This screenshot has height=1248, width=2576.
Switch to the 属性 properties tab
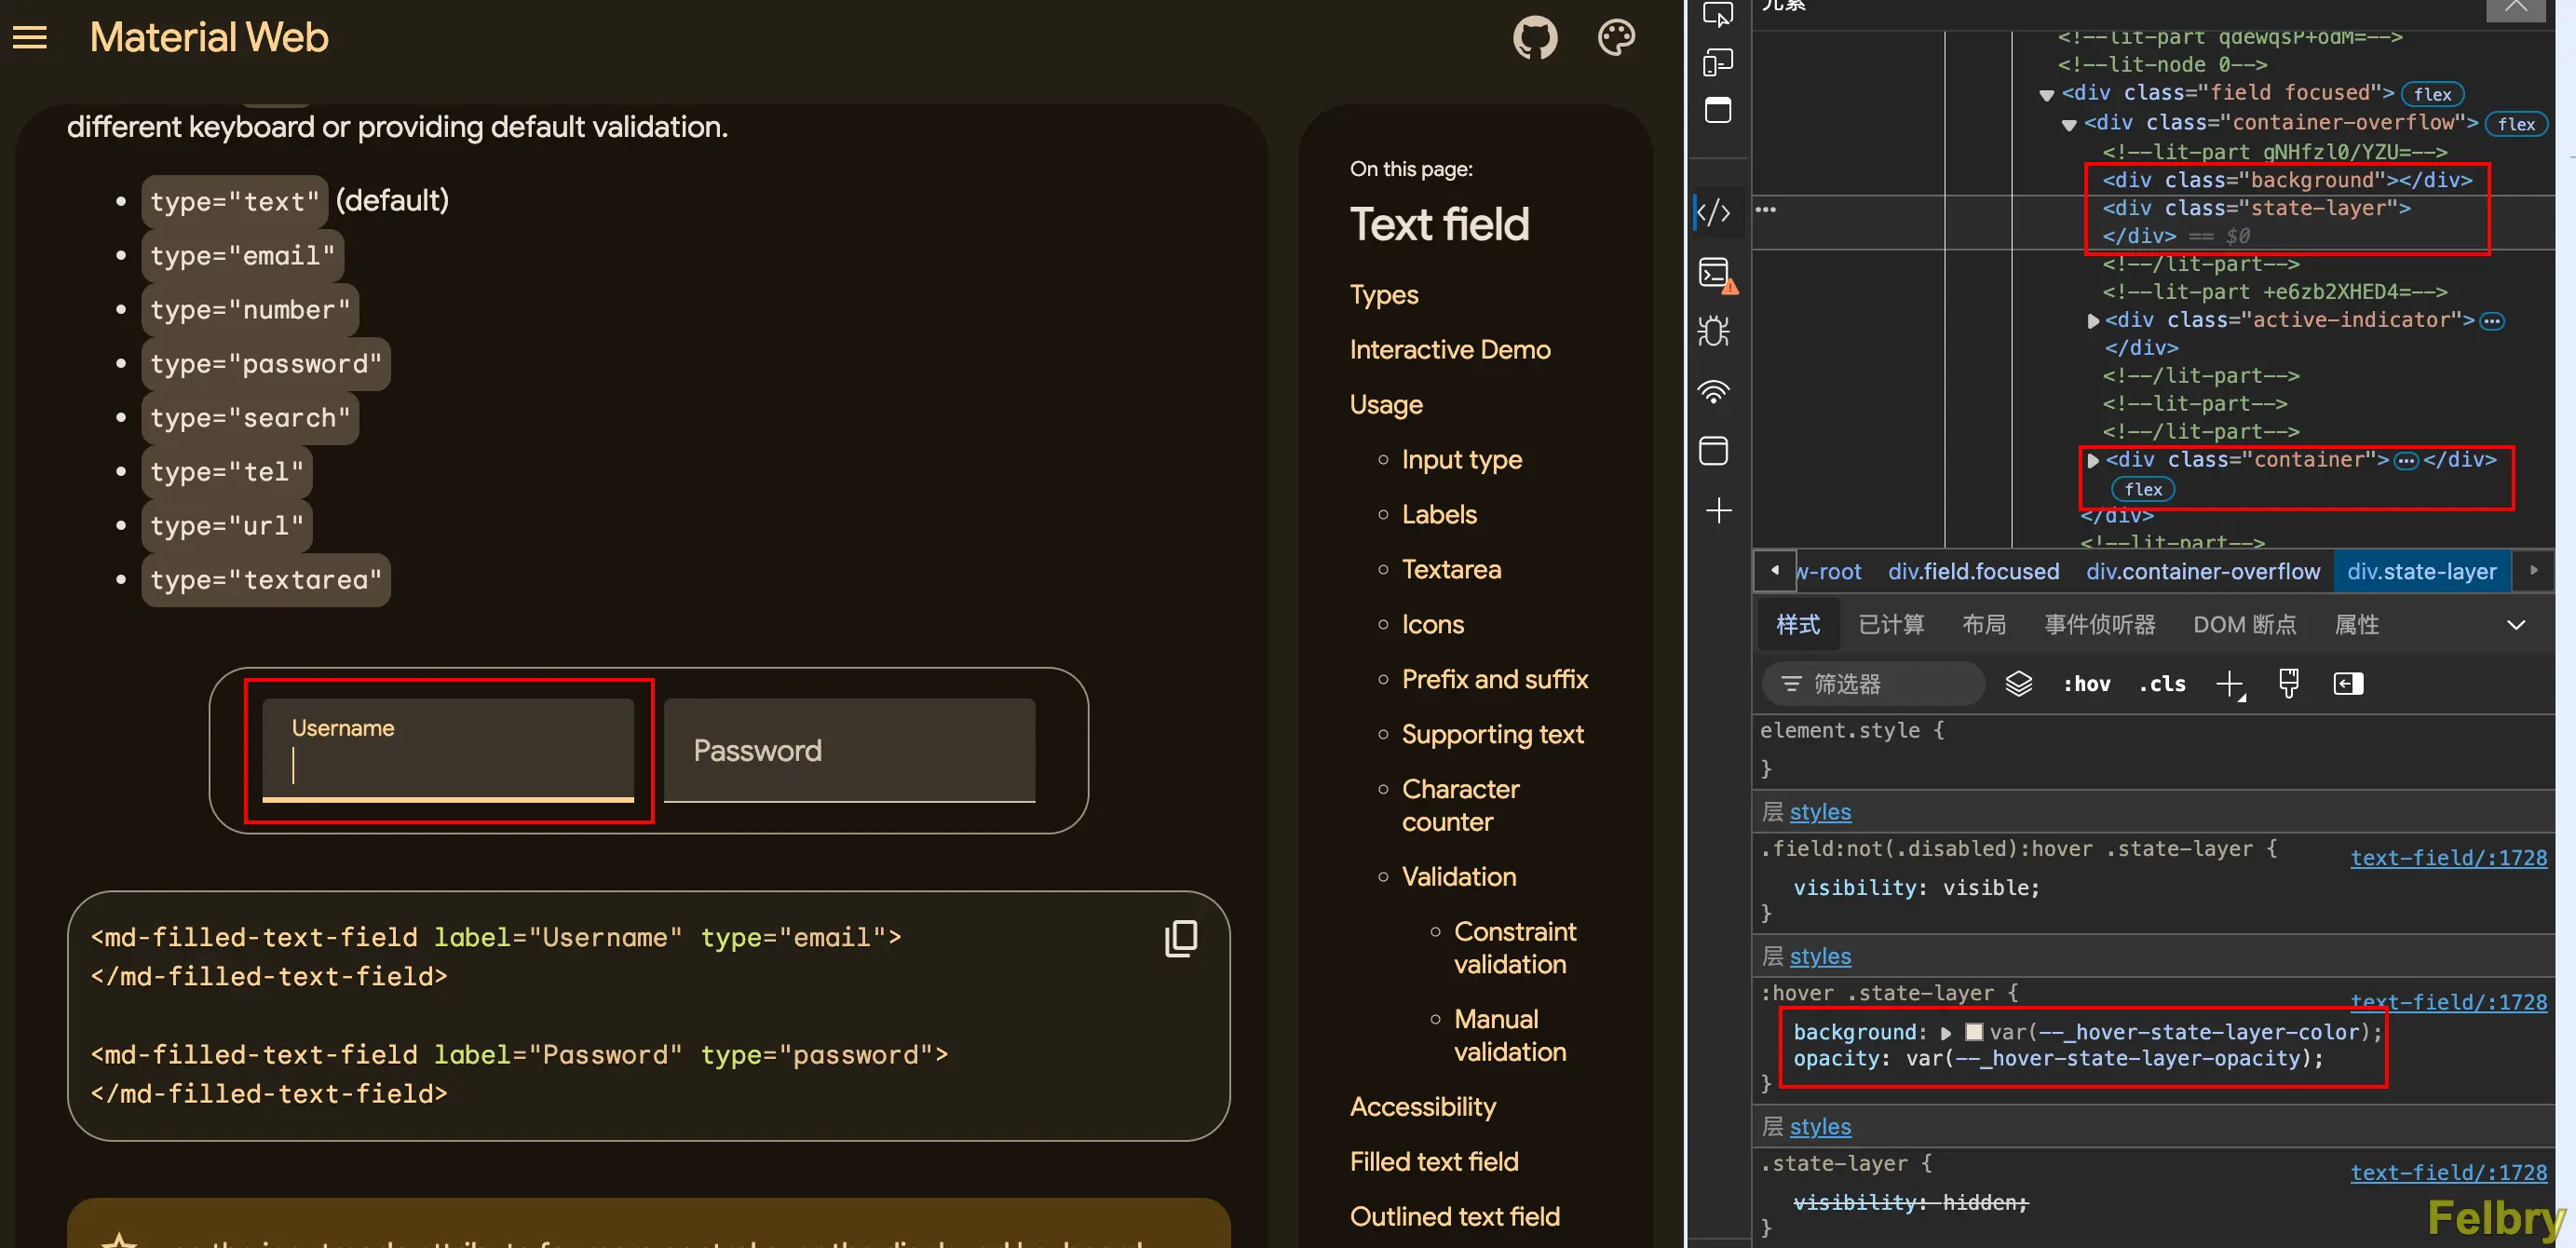[x=2356, y=625]
